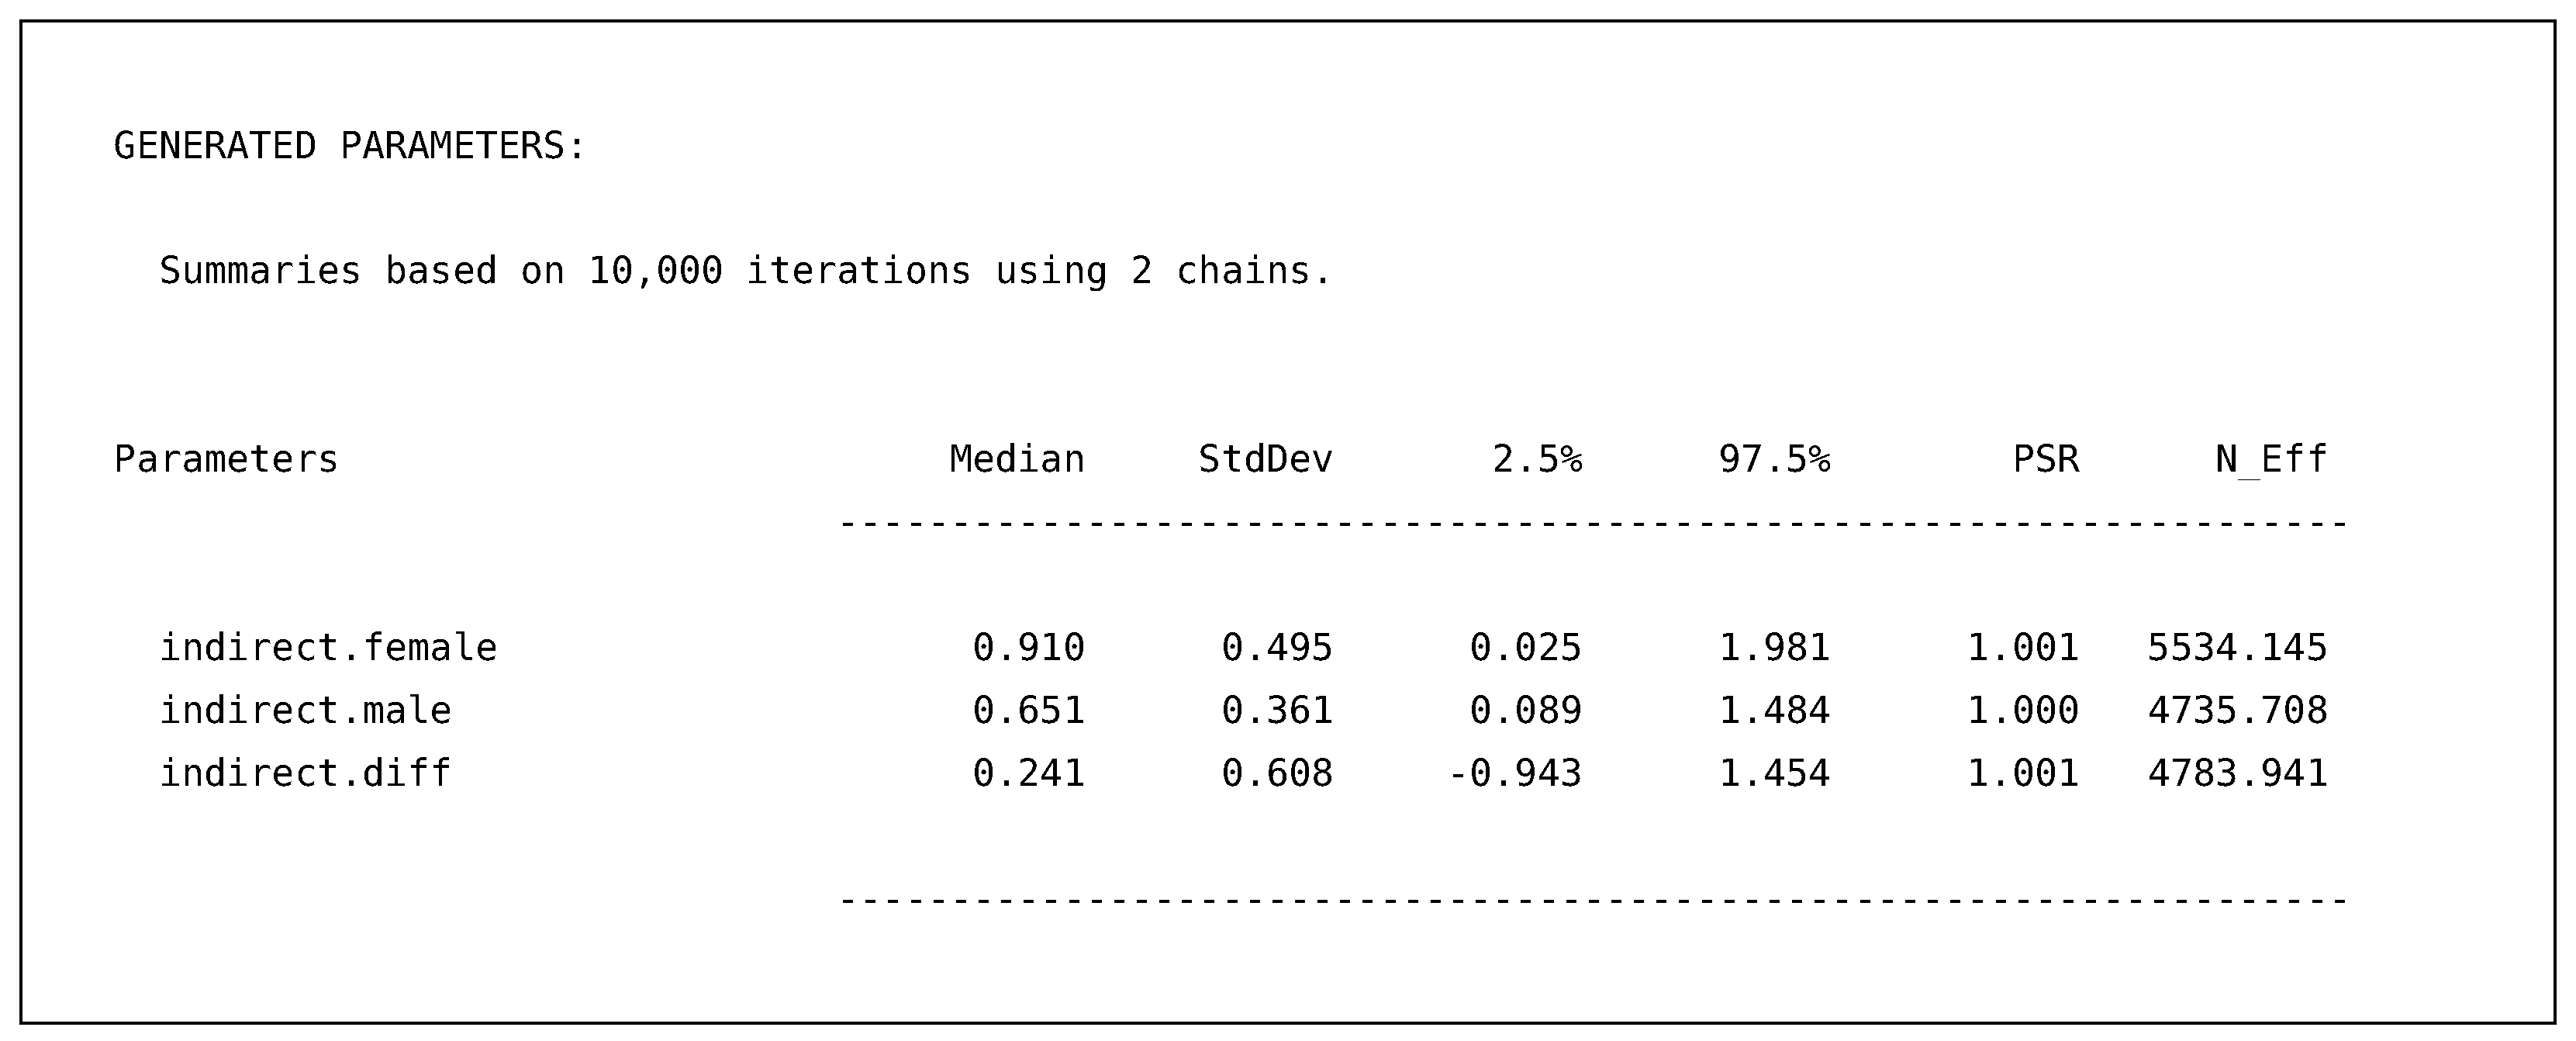Click the Median column header
2576x1041 pixels.
pos(1016,459)
